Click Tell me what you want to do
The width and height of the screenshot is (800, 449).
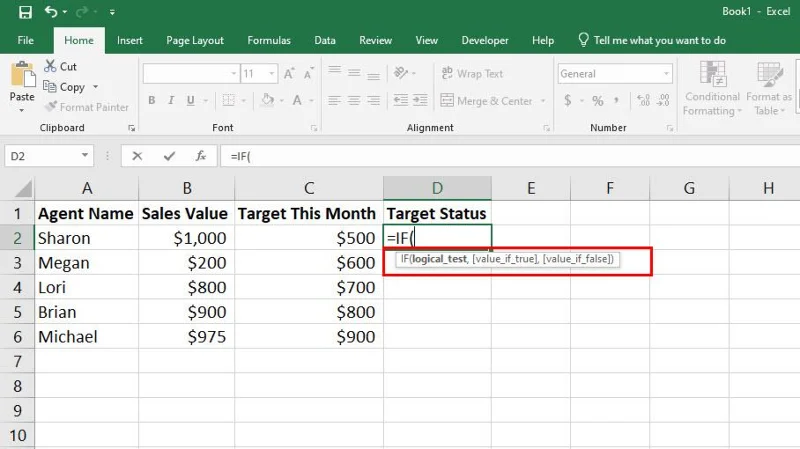[x=652, y=40]
